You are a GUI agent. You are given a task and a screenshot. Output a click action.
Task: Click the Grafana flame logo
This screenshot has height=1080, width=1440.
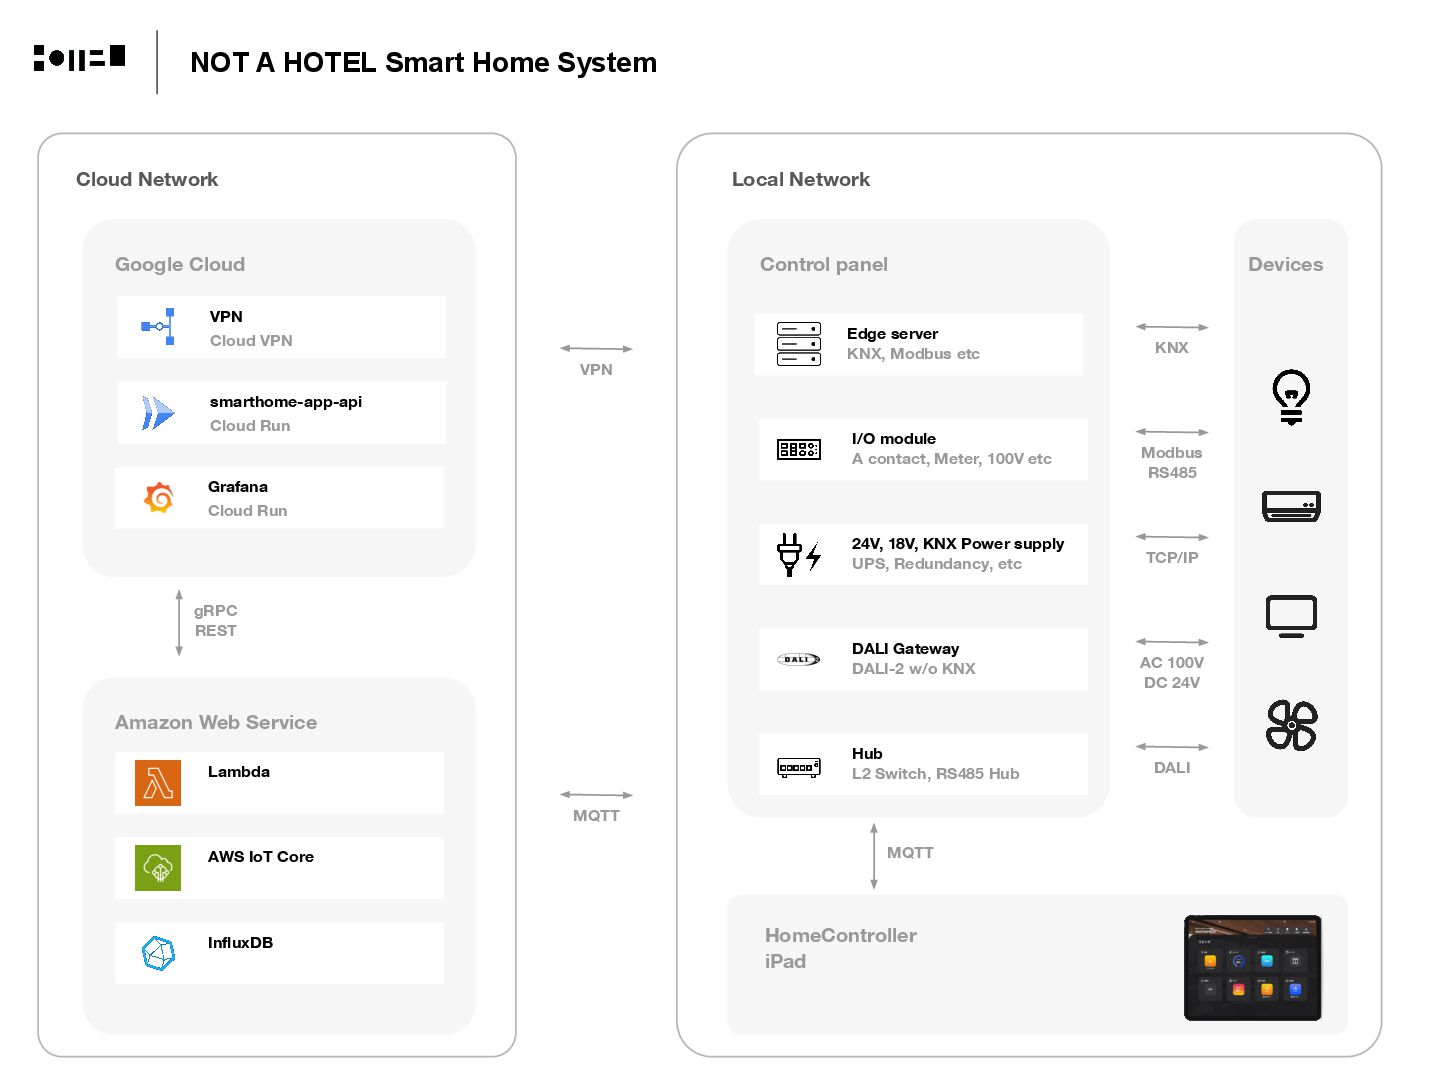click(x=159, y=497)
